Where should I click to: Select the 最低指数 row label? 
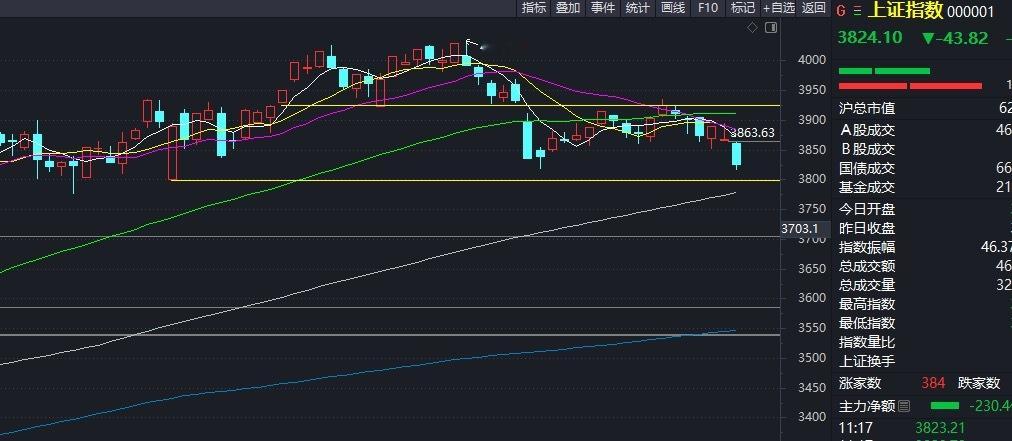(867, 323)
